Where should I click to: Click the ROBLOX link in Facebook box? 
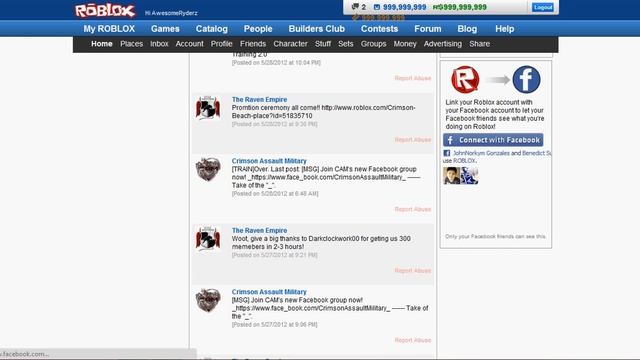coord(464,161)
